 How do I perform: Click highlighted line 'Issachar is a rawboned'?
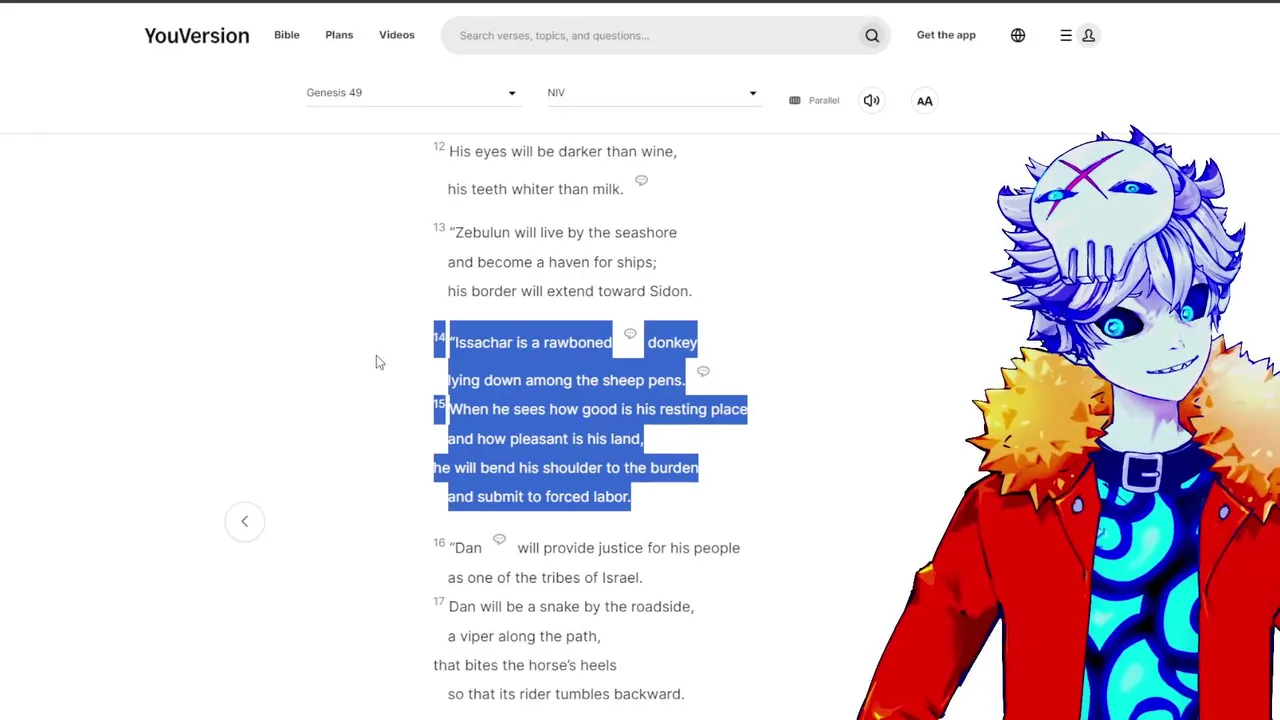point(531,343)
